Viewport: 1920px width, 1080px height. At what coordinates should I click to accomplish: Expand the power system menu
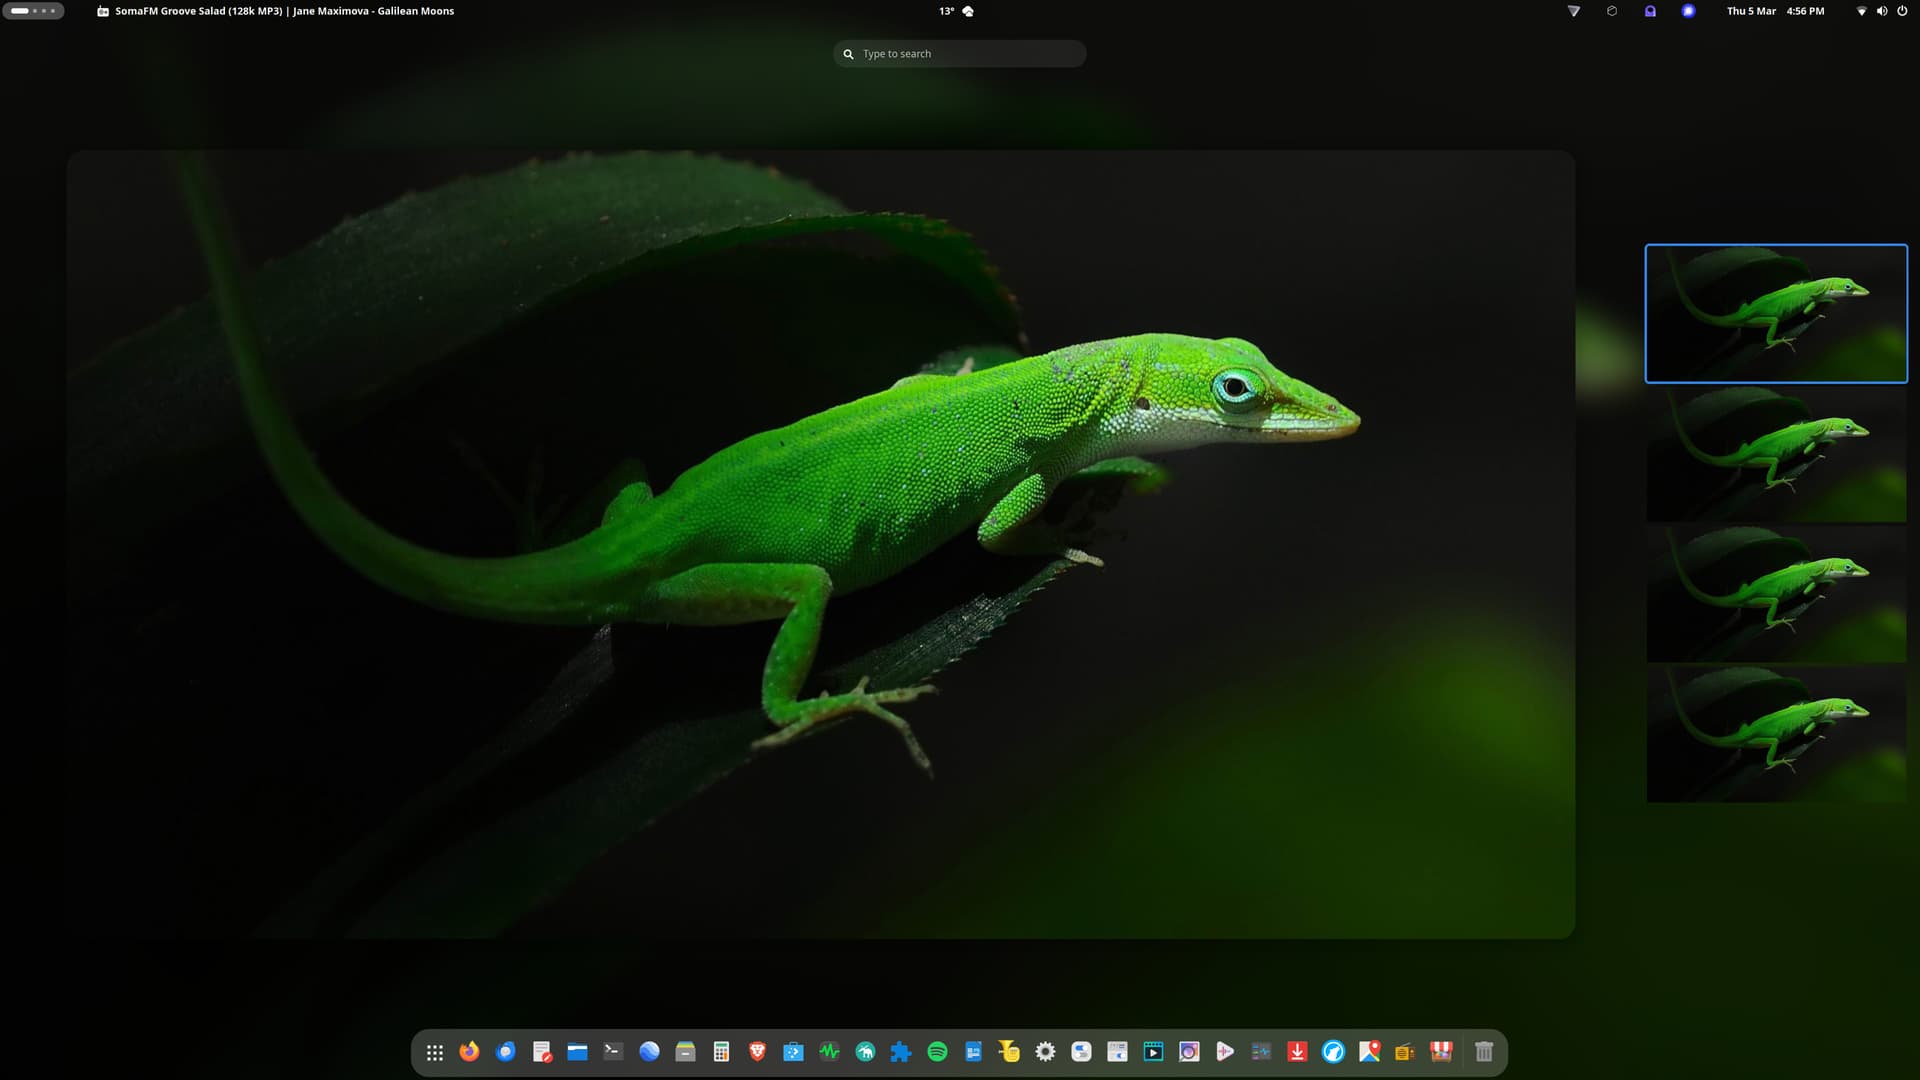[1902, 11]
